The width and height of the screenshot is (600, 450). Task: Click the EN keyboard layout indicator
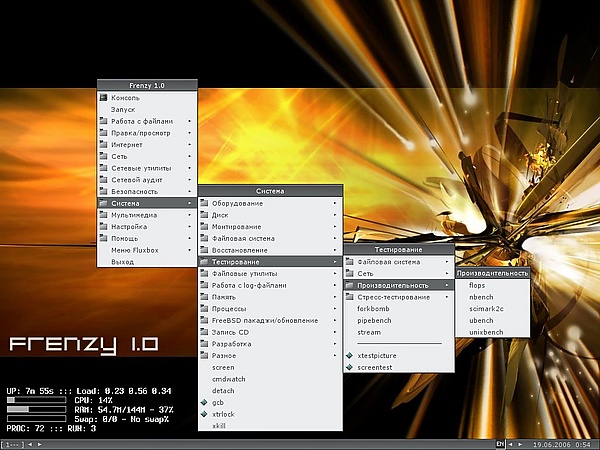(499, 443)
